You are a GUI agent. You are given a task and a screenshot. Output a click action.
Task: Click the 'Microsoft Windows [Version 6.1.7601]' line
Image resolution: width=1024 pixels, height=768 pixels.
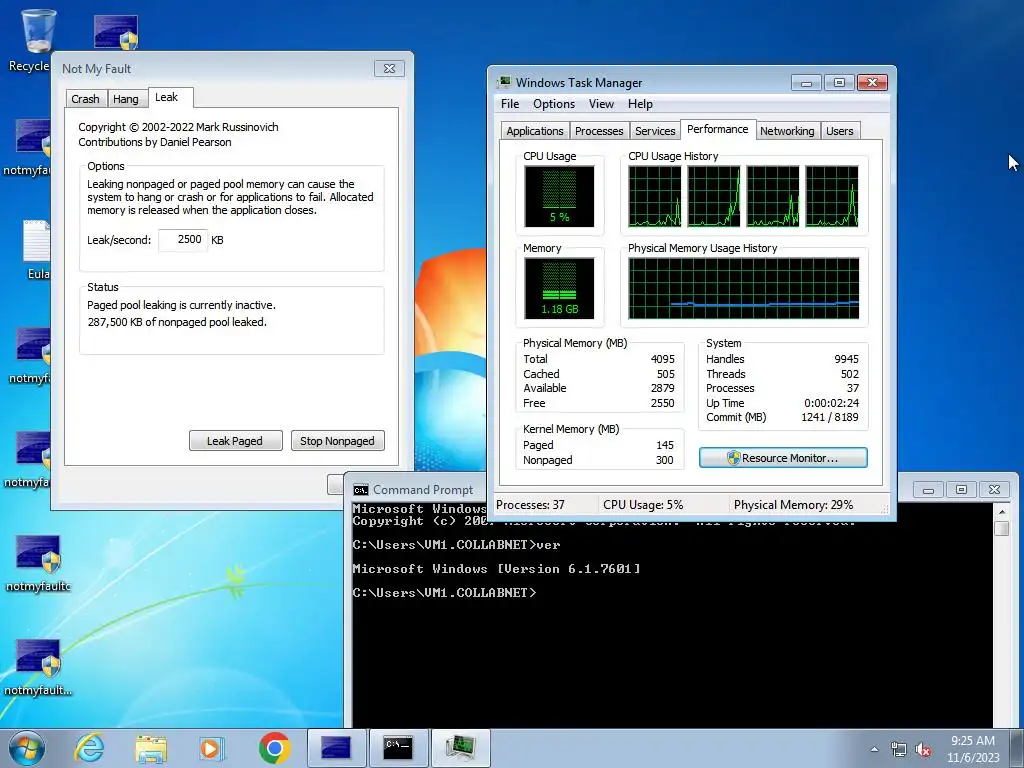tap(496, 569)
